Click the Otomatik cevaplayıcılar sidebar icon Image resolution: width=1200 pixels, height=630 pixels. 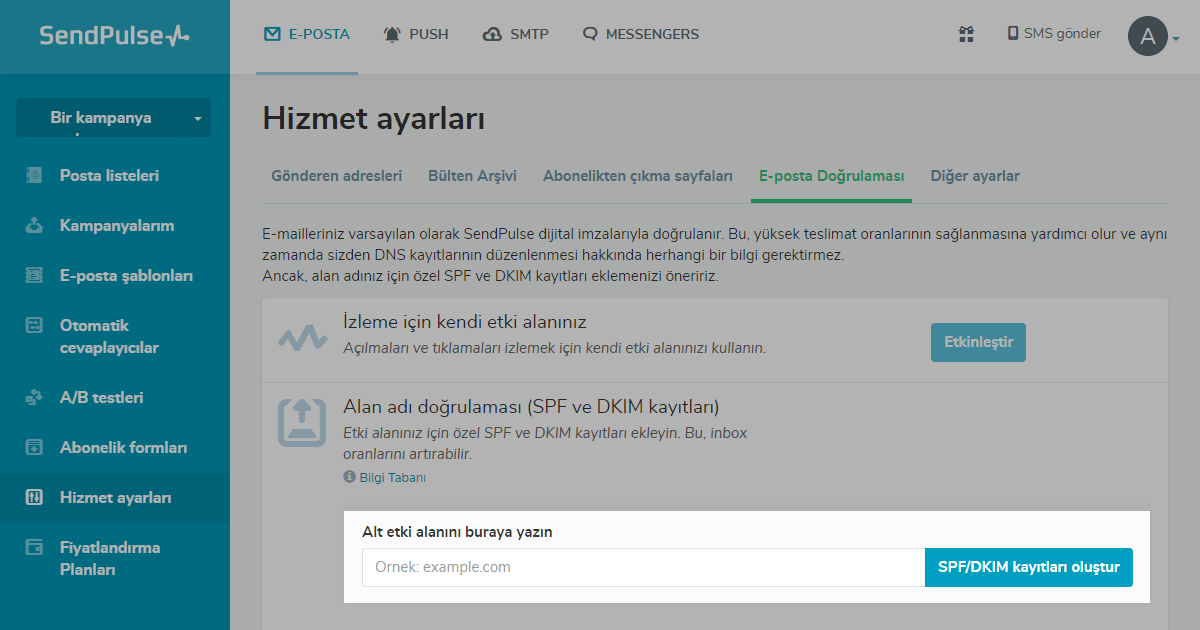34,326
